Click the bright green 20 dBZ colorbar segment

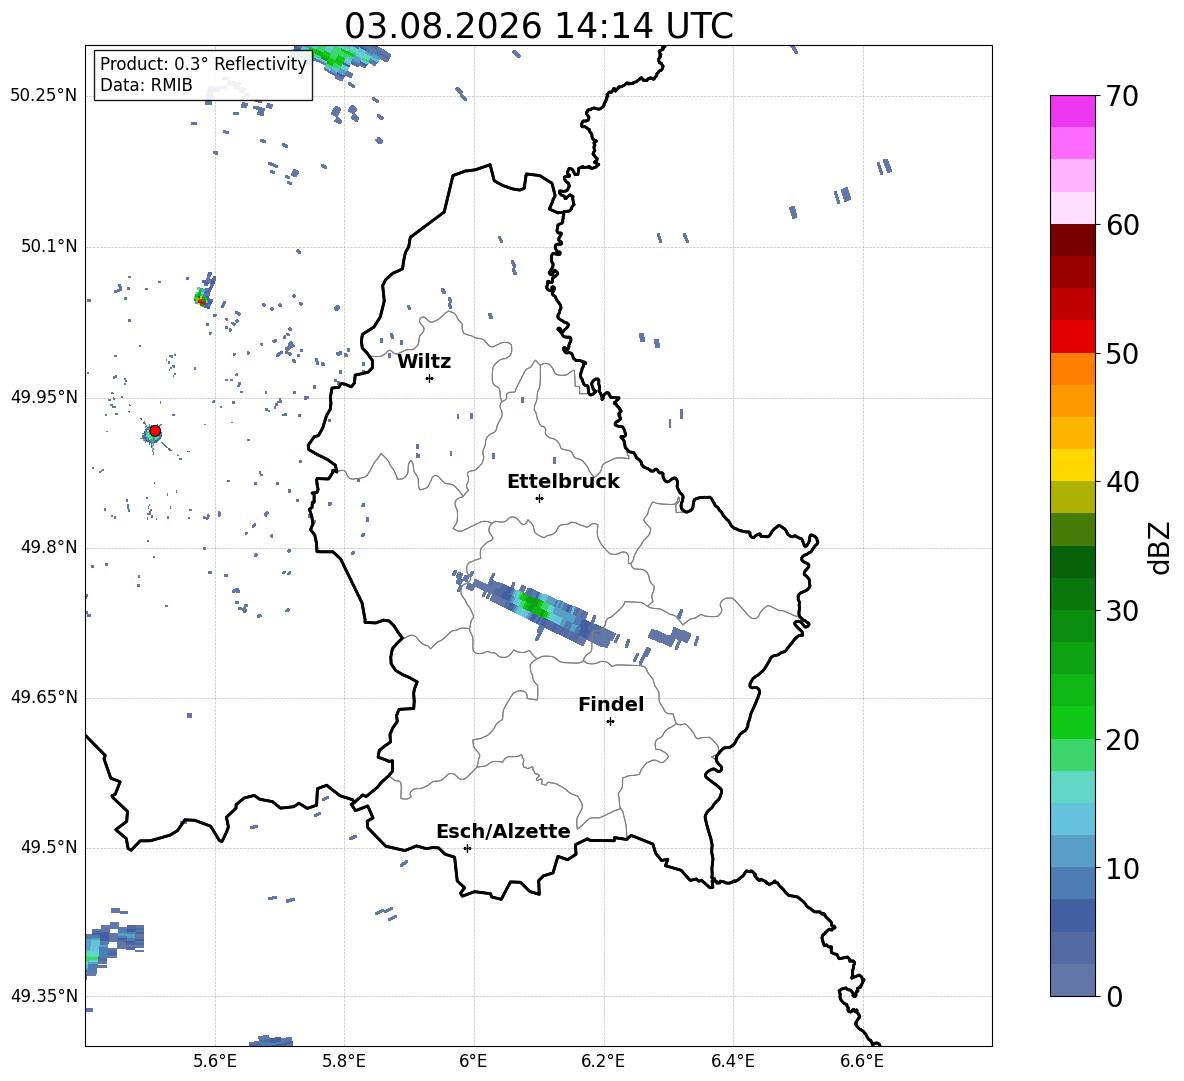tap(1072, 722)
